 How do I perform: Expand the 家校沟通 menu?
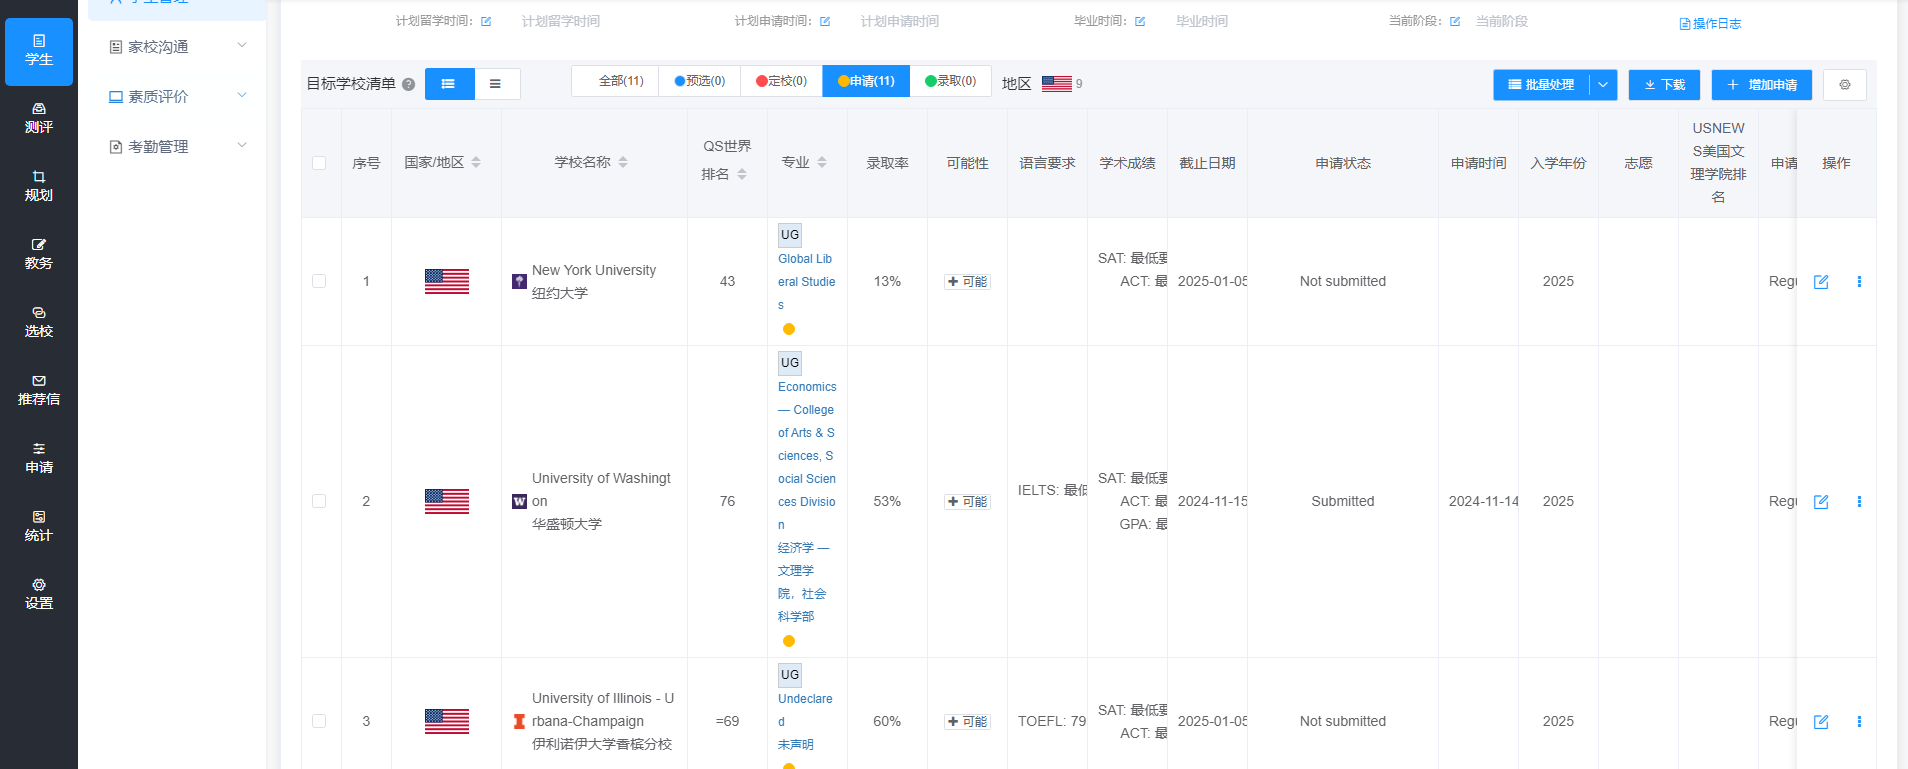(177, 47)
